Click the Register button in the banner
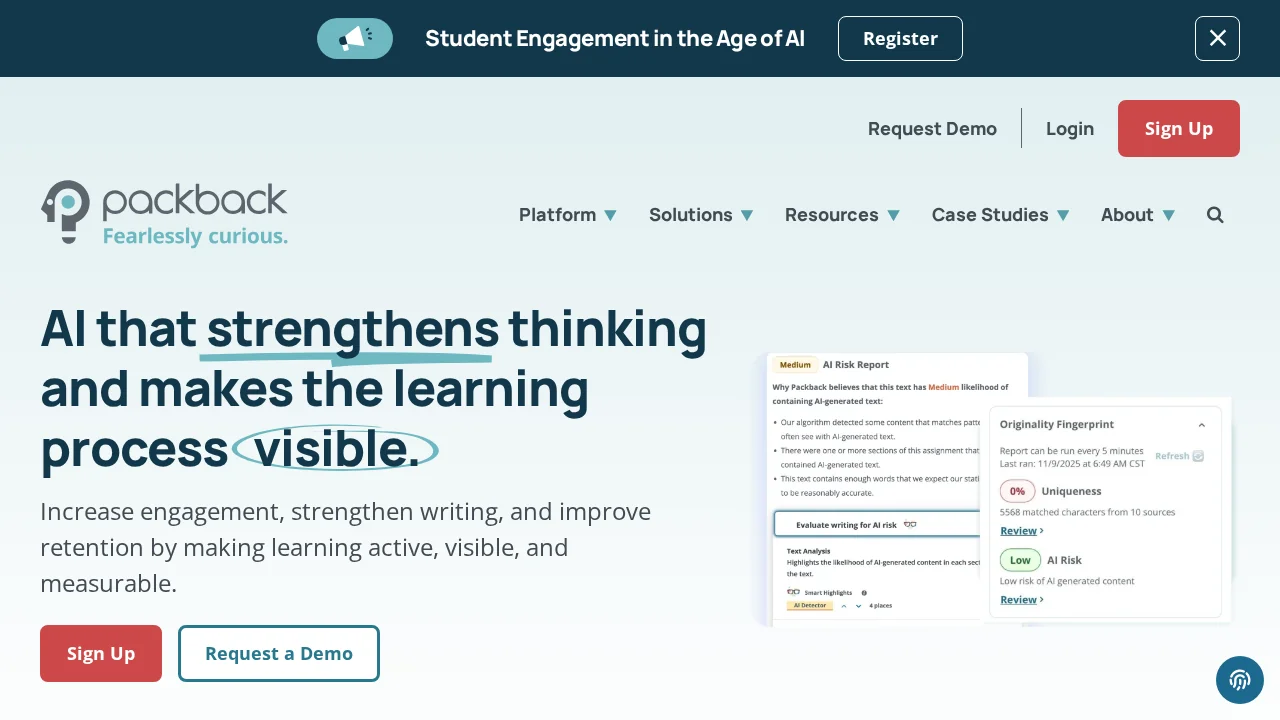Image resolution: width=1280 pixels, height=720 pixels. (900, 39)
